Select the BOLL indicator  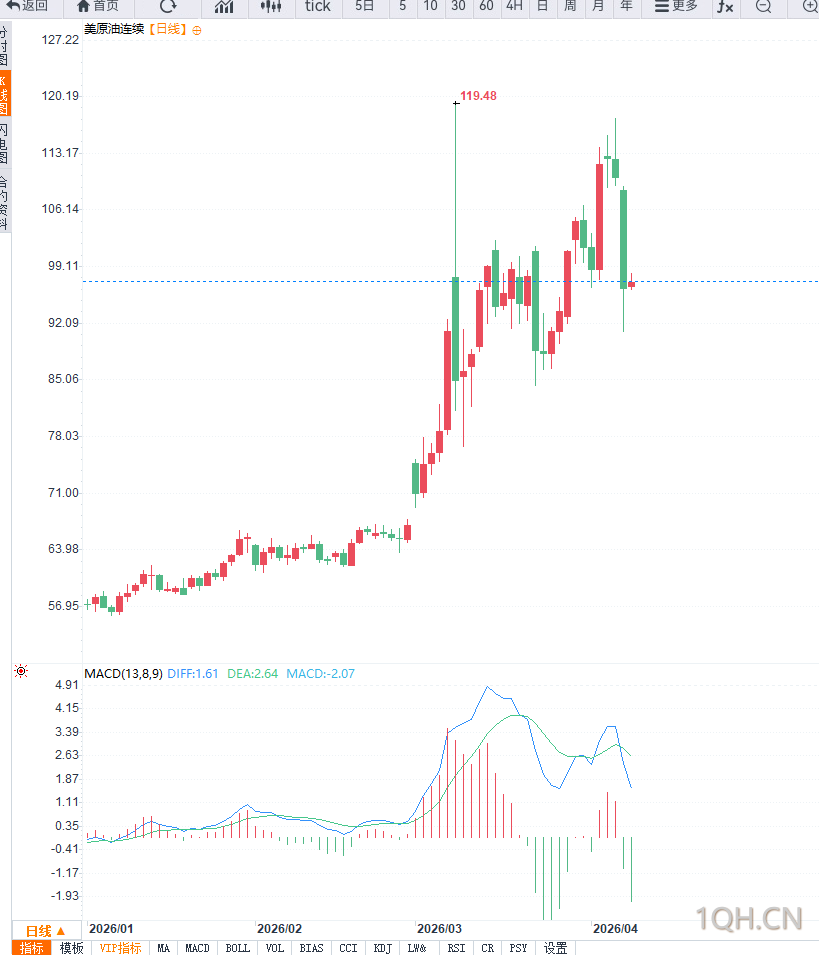click(238, 948)
